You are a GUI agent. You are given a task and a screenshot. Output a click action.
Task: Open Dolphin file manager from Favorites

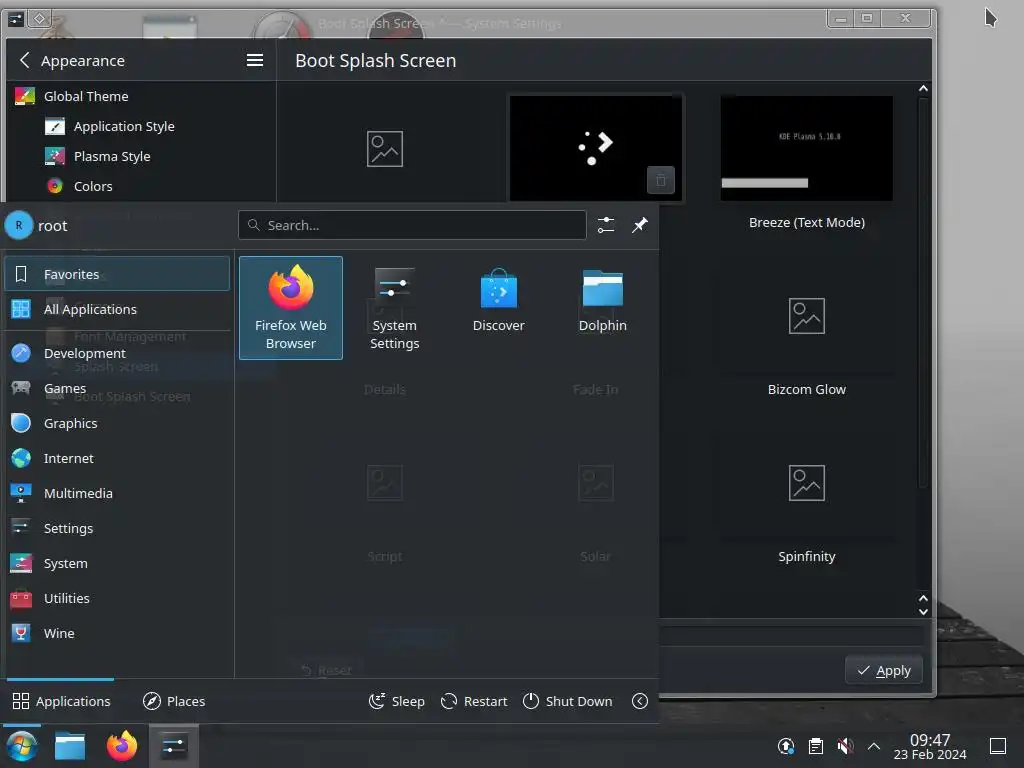click(x=602, y=308)
